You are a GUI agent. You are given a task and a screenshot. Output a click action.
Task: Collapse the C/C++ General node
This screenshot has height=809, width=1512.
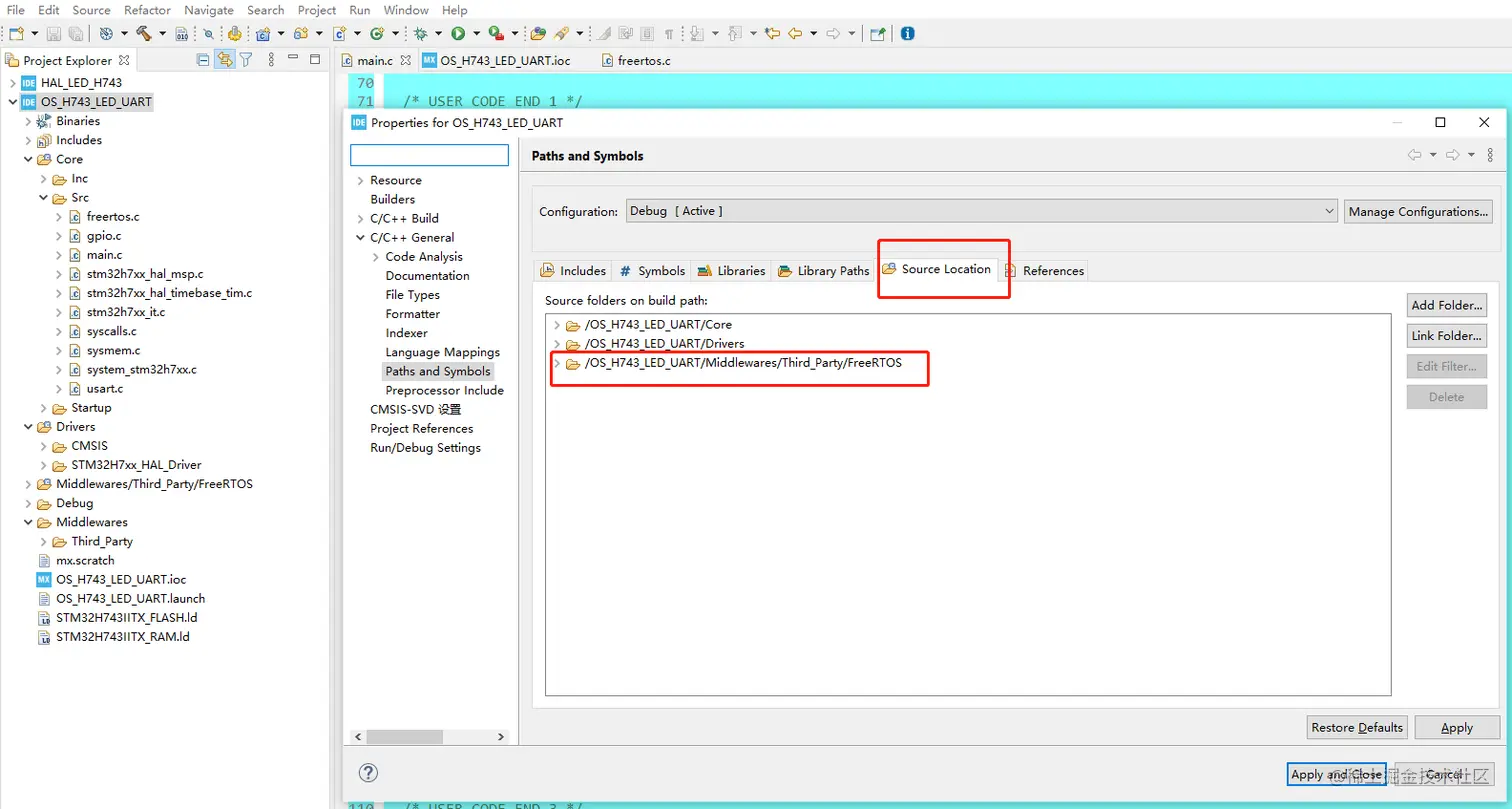click(360, 238)
